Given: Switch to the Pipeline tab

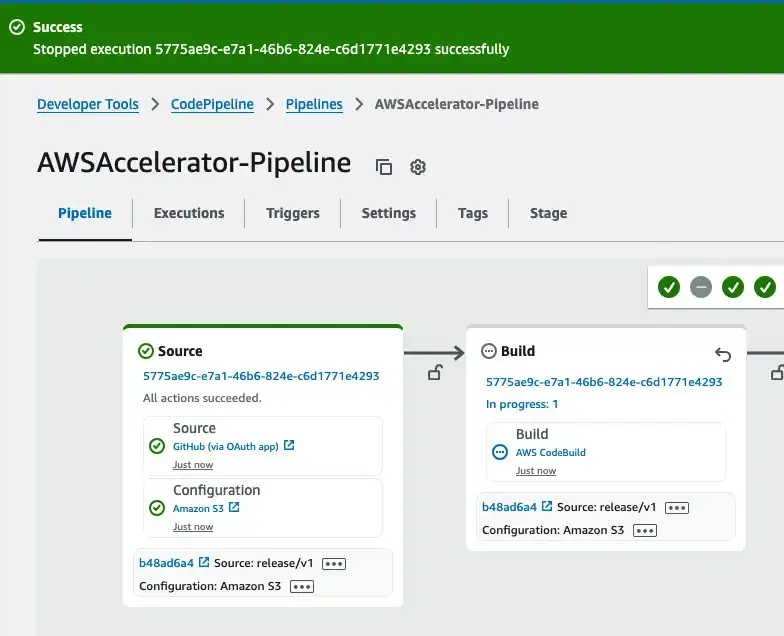Looking at the screenshot, I should click(x=85, y=213).
